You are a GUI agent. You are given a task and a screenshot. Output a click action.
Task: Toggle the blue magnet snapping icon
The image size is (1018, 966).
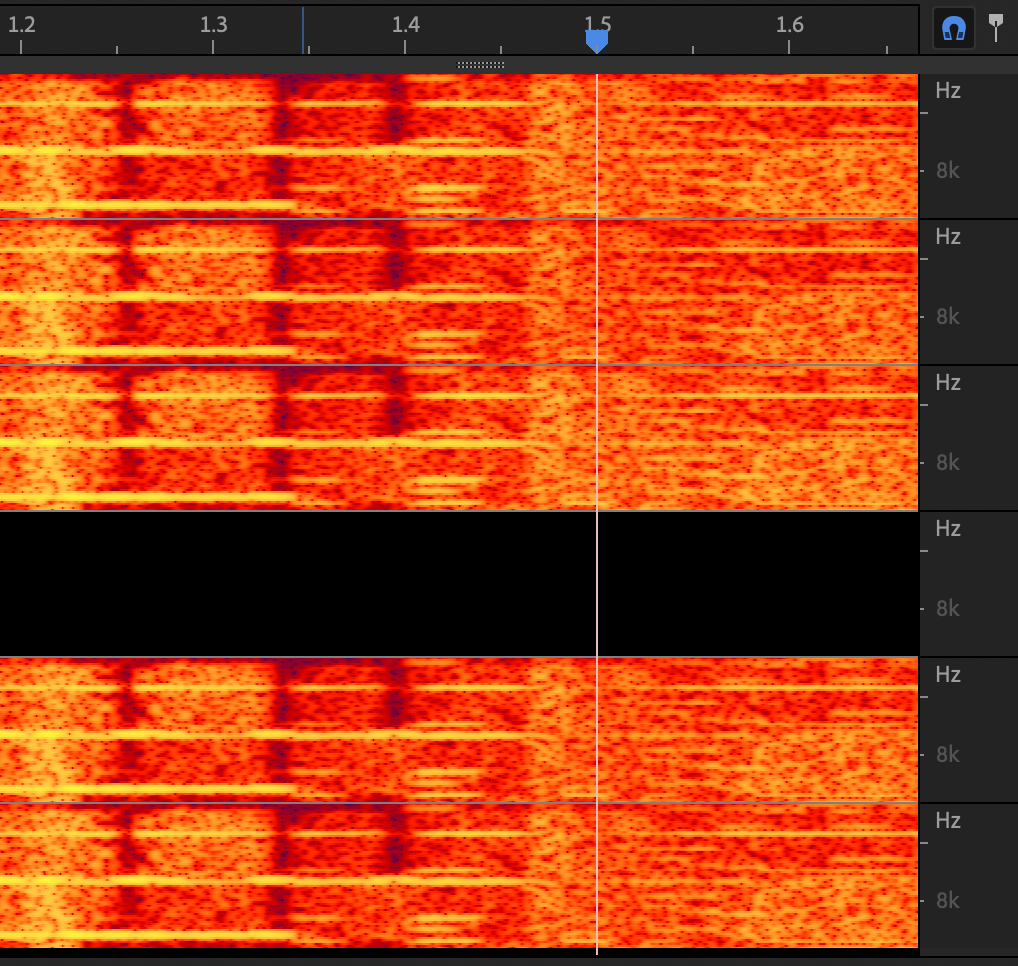[x=954, y=29]
